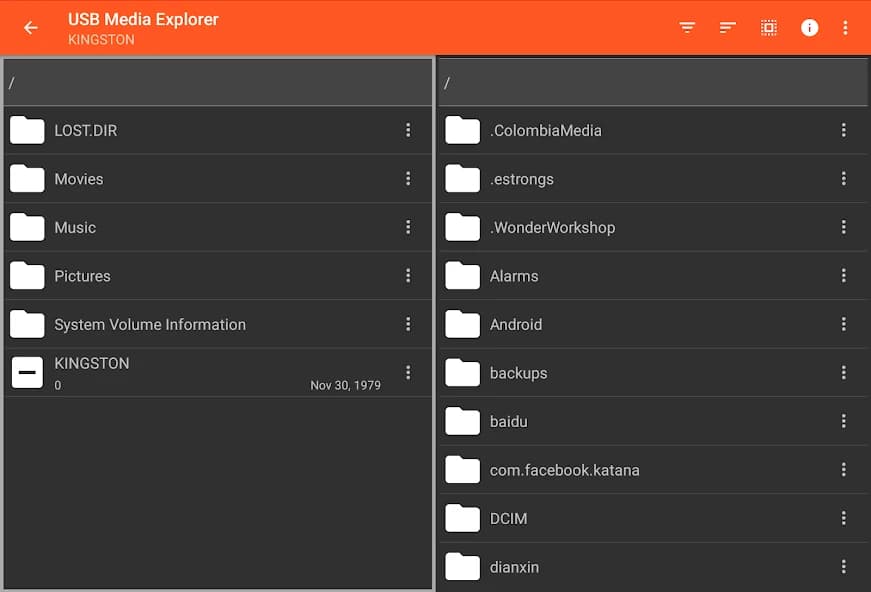The height and width of the screenshot is (592, 871).
Task: Click the KINGSTON drive icon in left pane
Action: pos(26,371)
